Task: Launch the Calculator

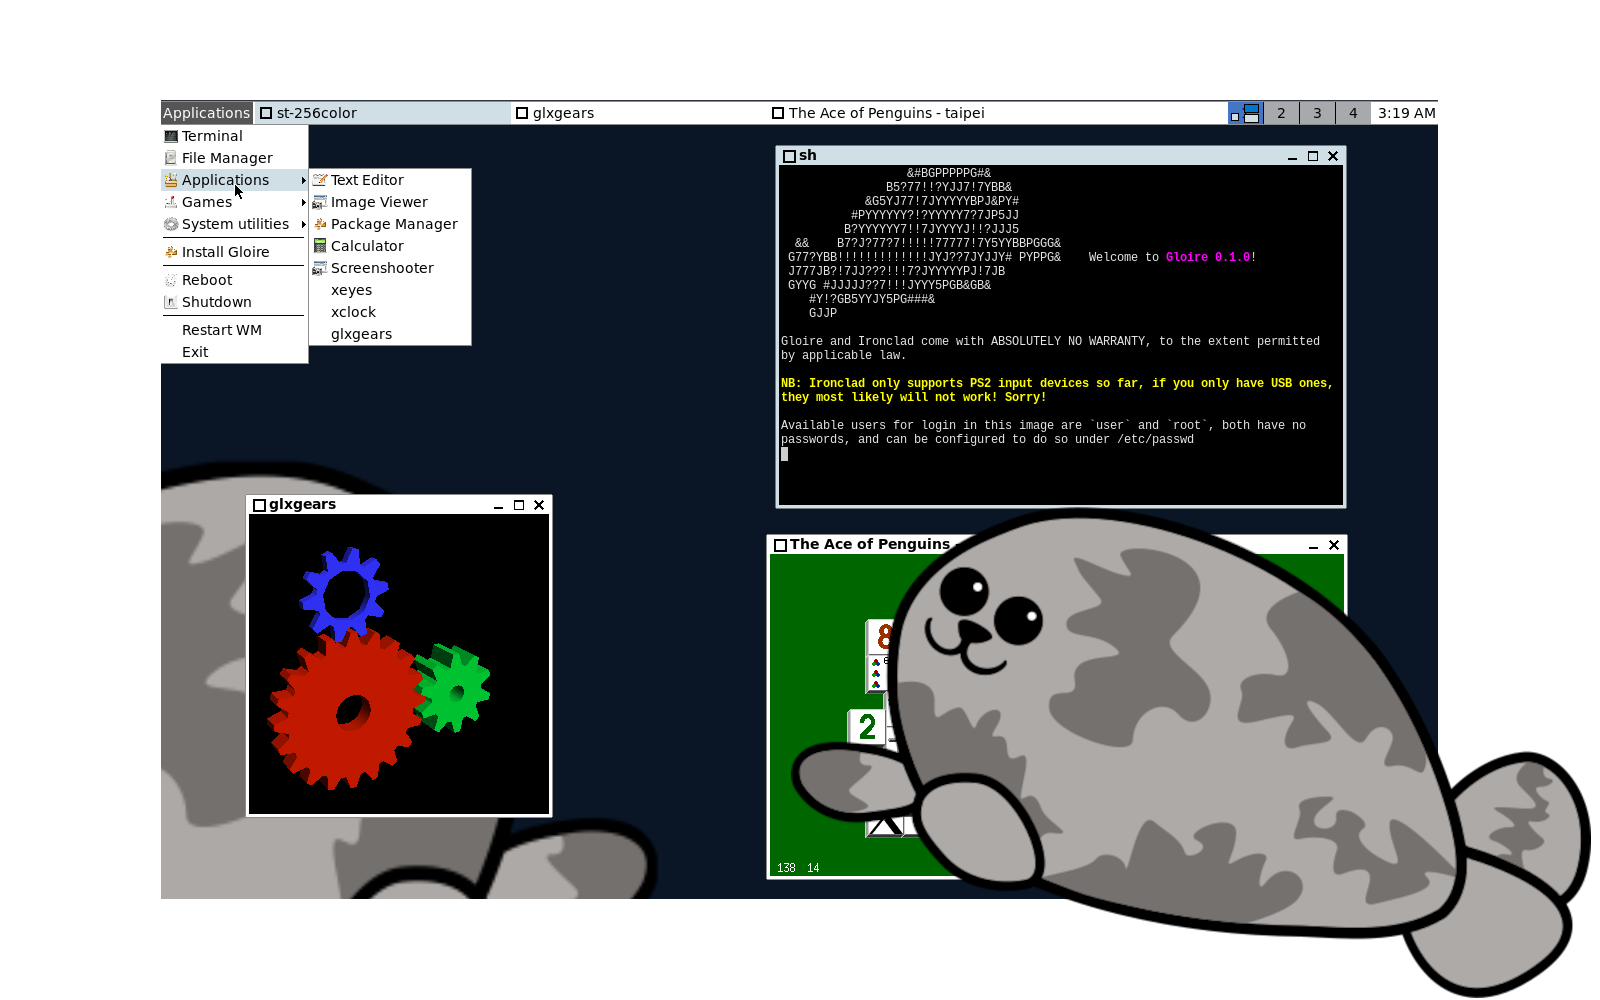Action: click(368, 245)
